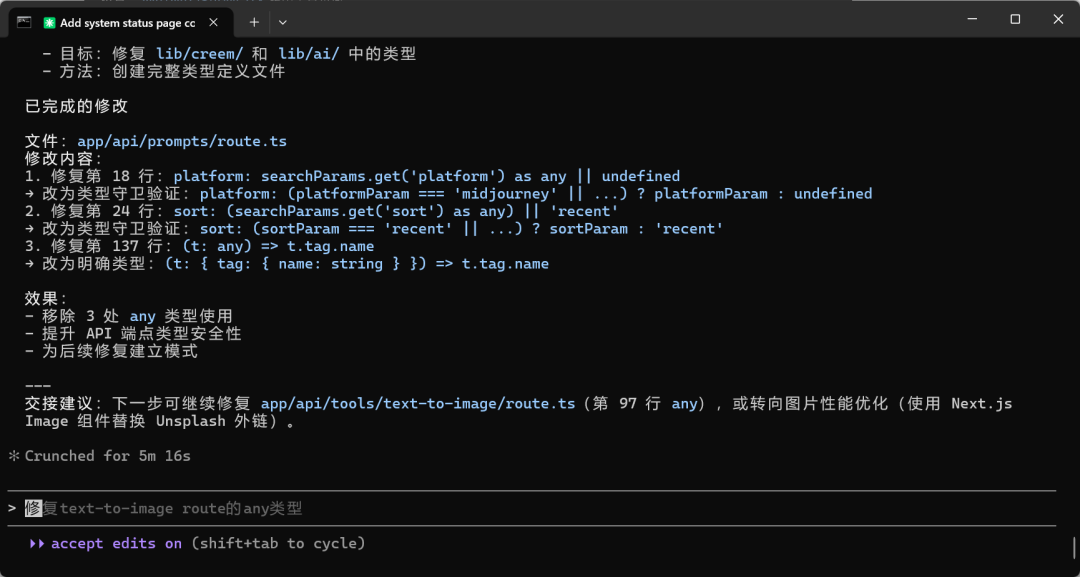
Task: Maximize the terminal window
Action: tap(1015, 19)
